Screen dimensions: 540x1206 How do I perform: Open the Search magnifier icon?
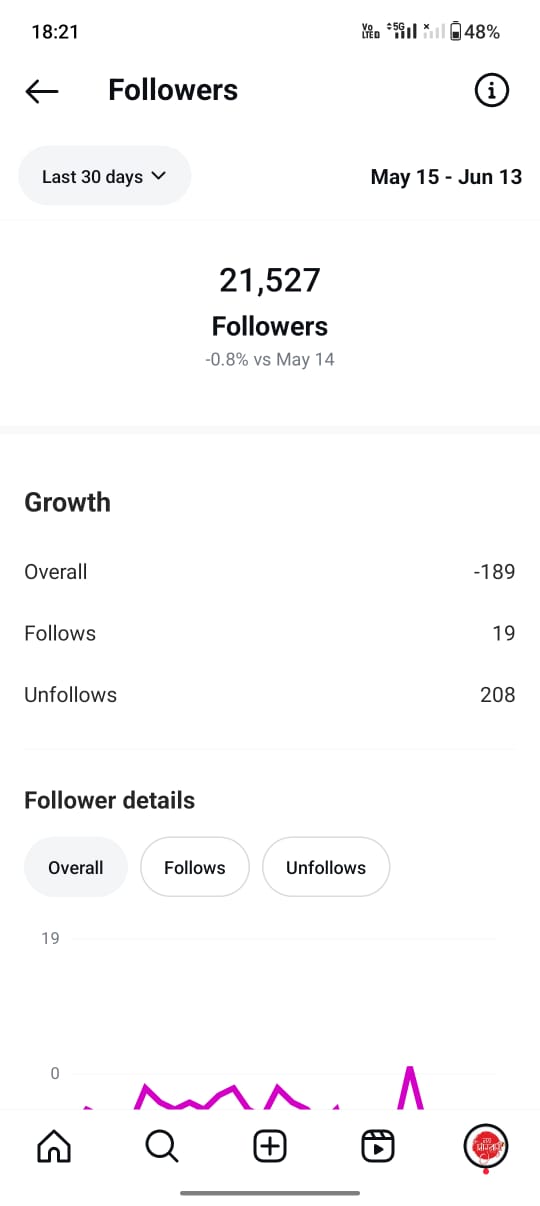coord(162,1146)
